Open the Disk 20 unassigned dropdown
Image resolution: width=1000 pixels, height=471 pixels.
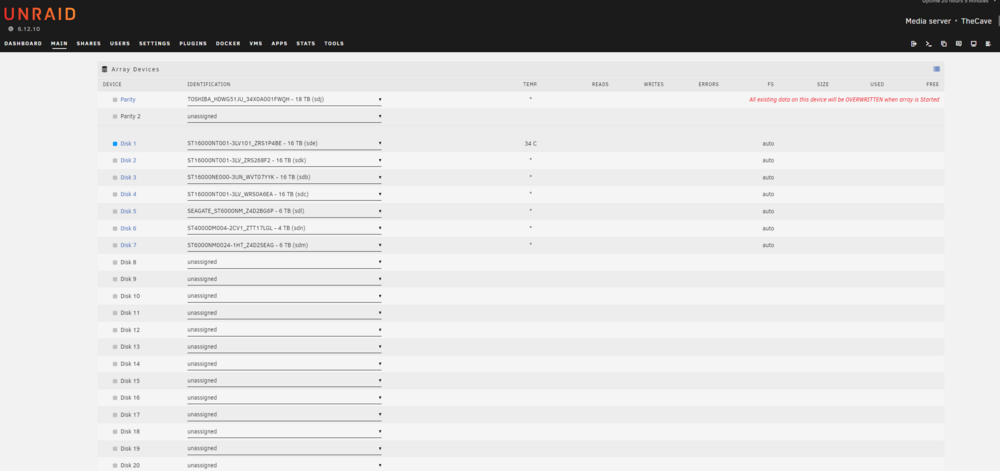coord(284,465)
